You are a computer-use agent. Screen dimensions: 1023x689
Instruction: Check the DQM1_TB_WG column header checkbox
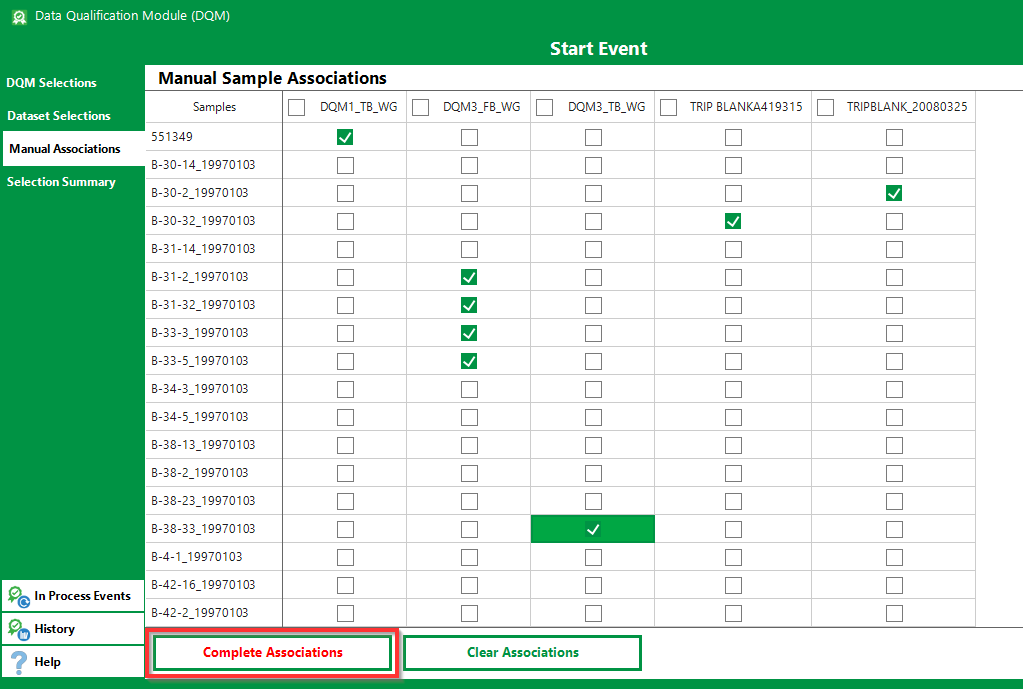click(x=296, y=107)
